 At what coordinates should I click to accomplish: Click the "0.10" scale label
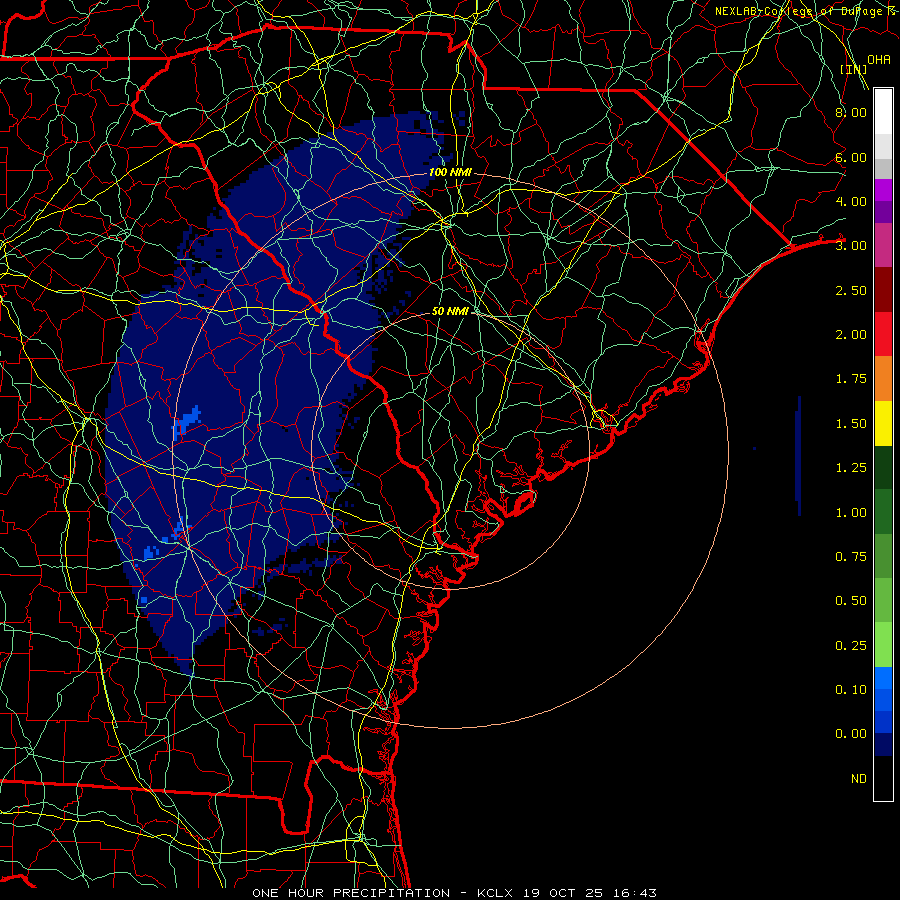click(851, 689)
